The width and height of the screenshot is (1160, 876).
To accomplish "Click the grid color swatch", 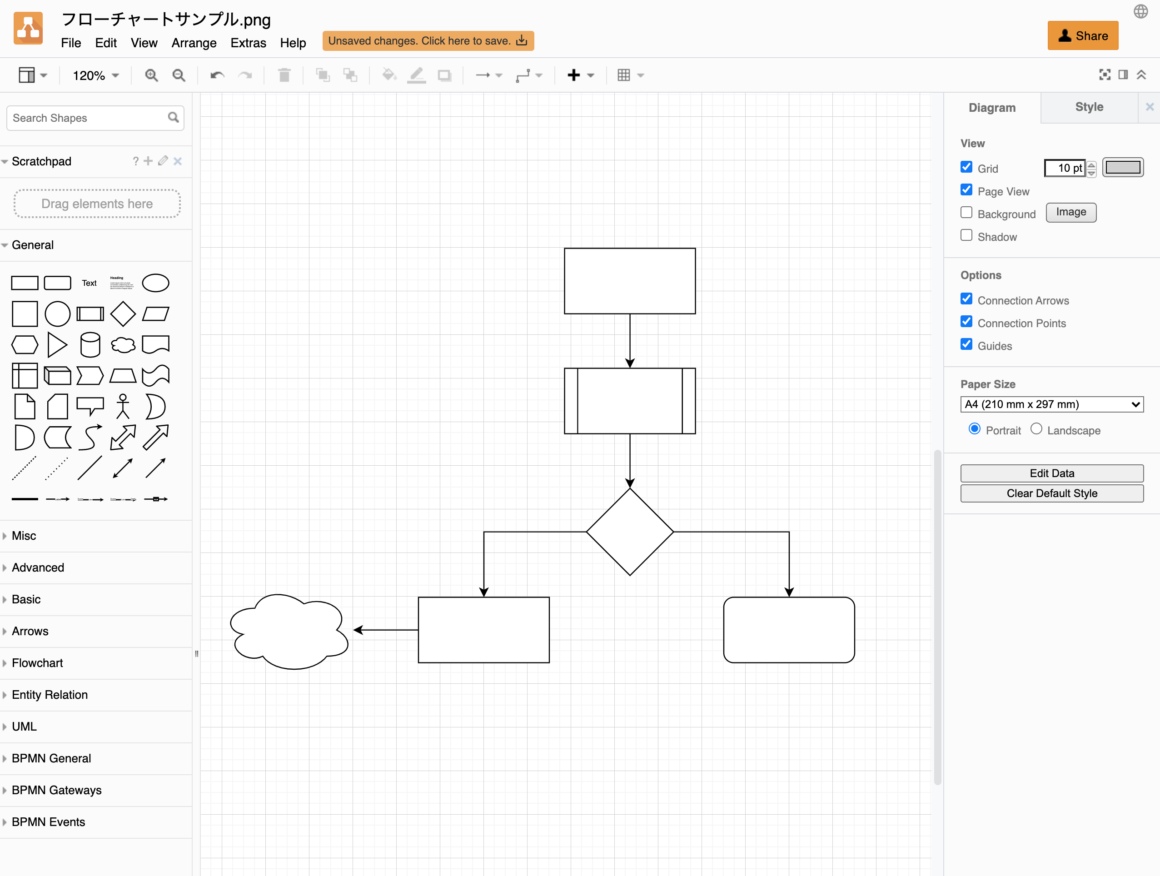I will point(1123,168).
